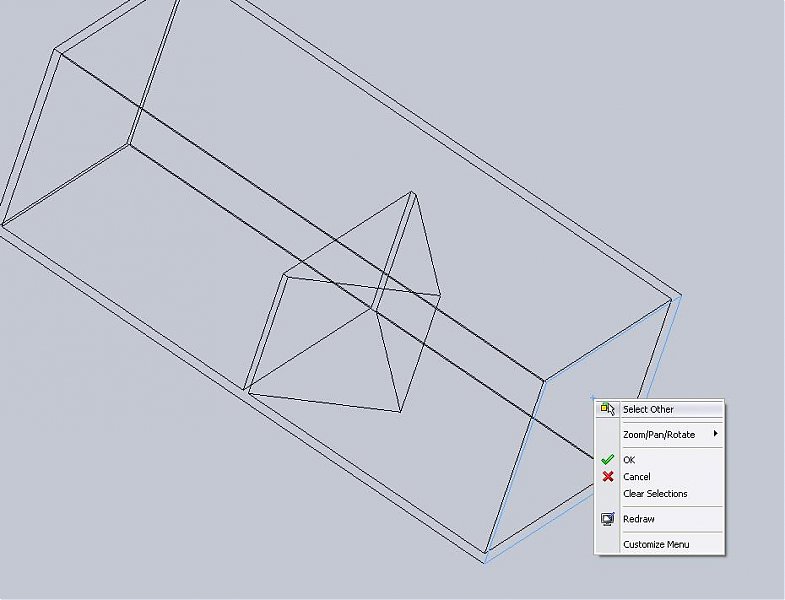The height and width of the screenshot is (600, 785).
Task: Open Customize Menu entry
Action: tap(659, 544)
